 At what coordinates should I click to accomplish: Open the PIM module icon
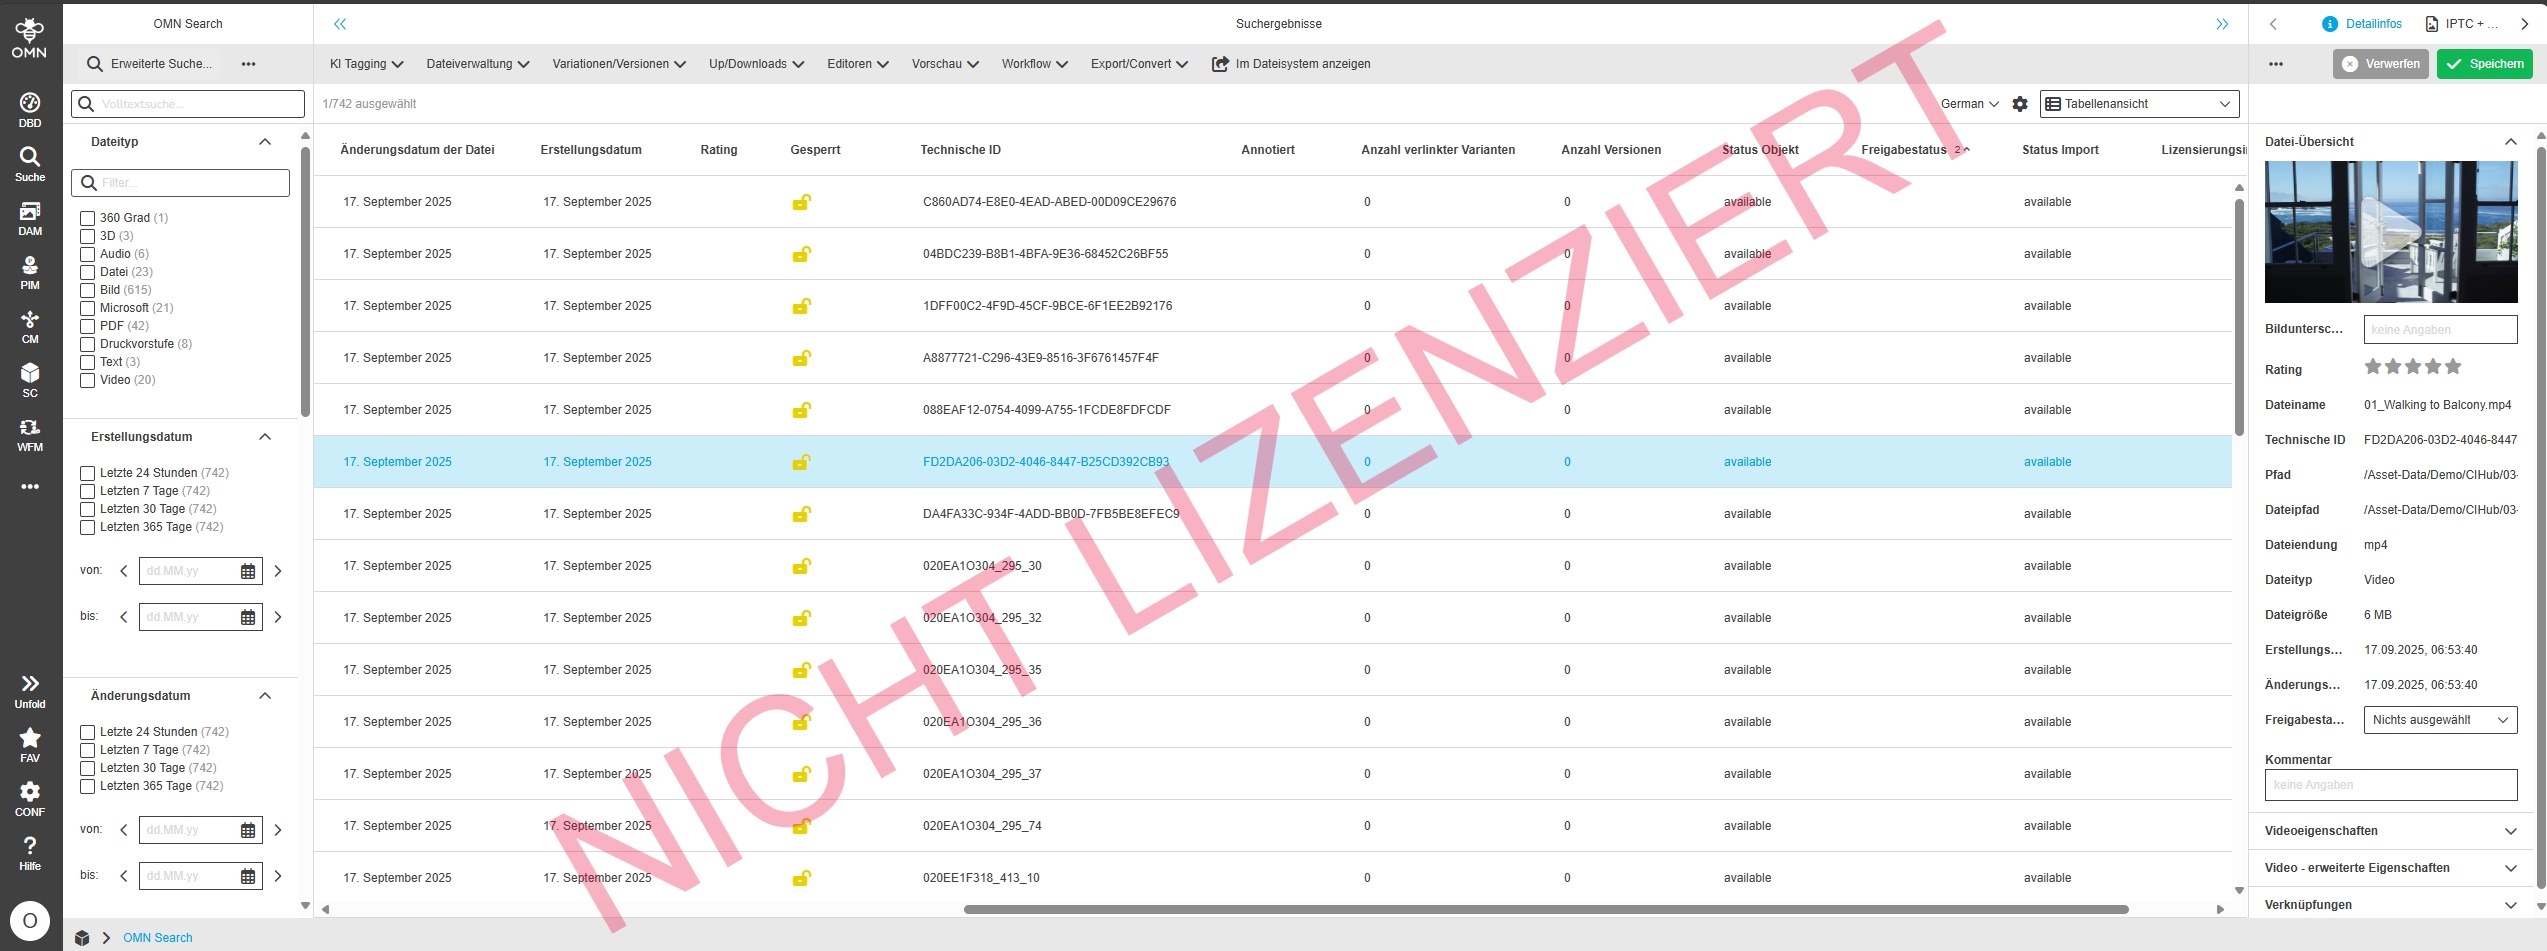coord(30,272)
